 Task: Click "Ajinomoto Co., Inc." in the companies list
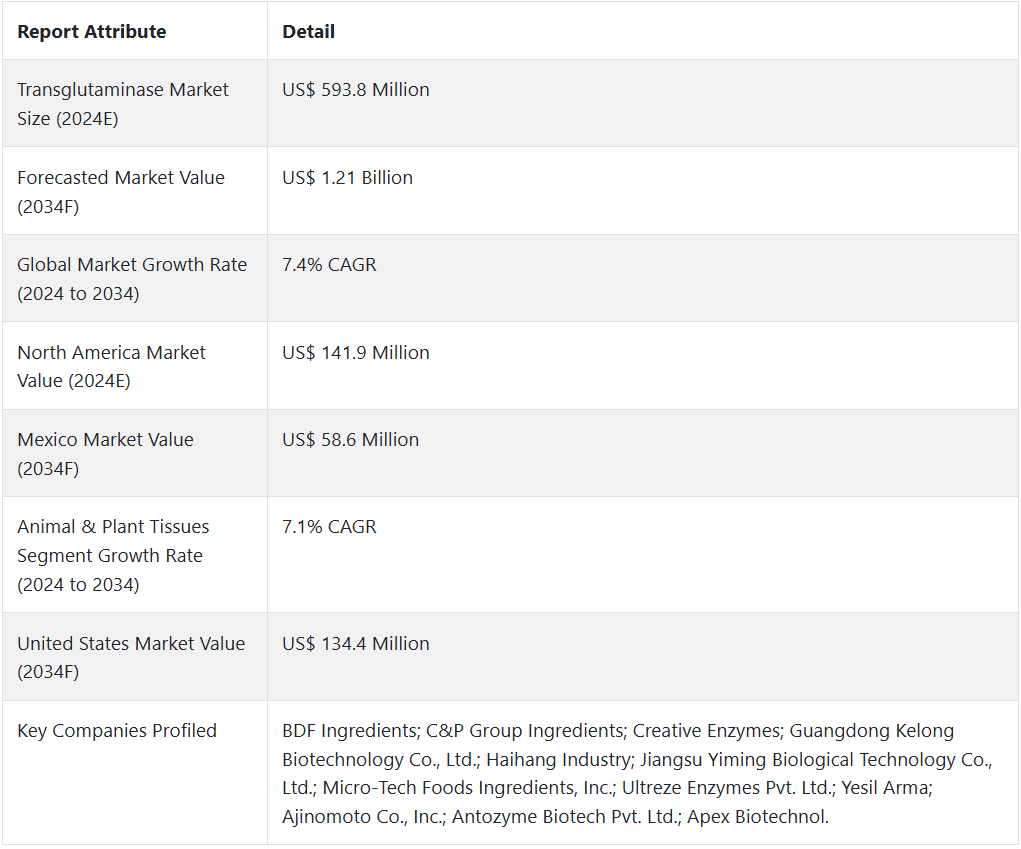pos(362,817)
